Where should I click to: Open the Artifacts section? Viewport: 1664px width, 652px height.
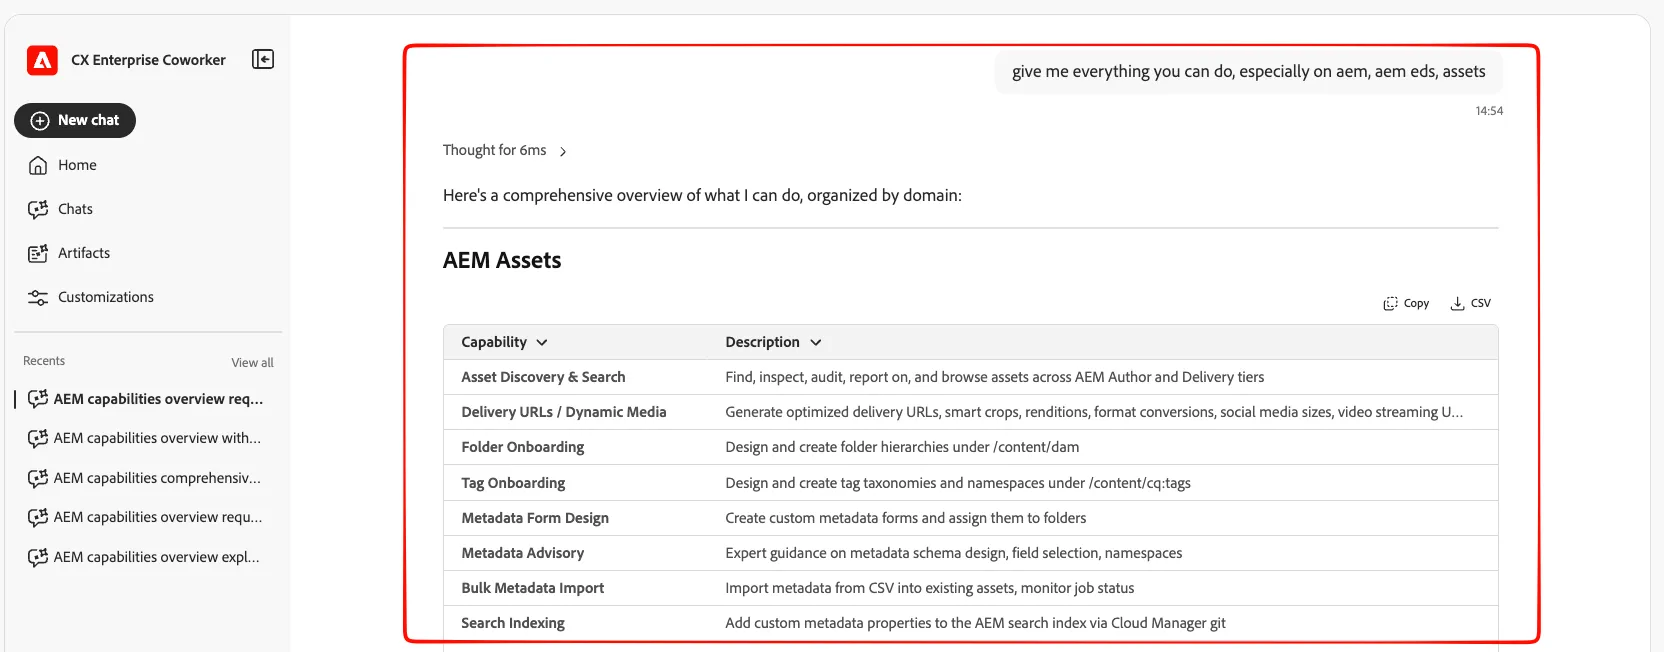84,253
